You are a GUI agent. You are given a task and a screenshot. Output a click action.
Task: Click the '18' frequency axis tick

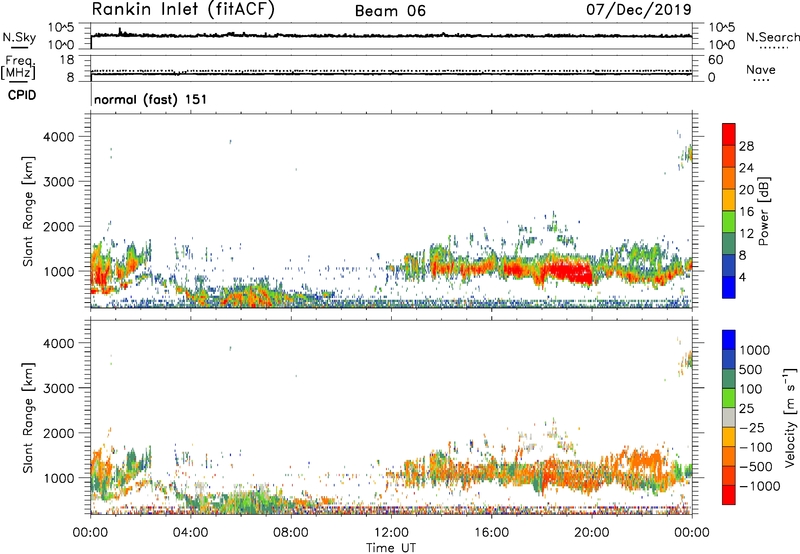click(67, 60)
